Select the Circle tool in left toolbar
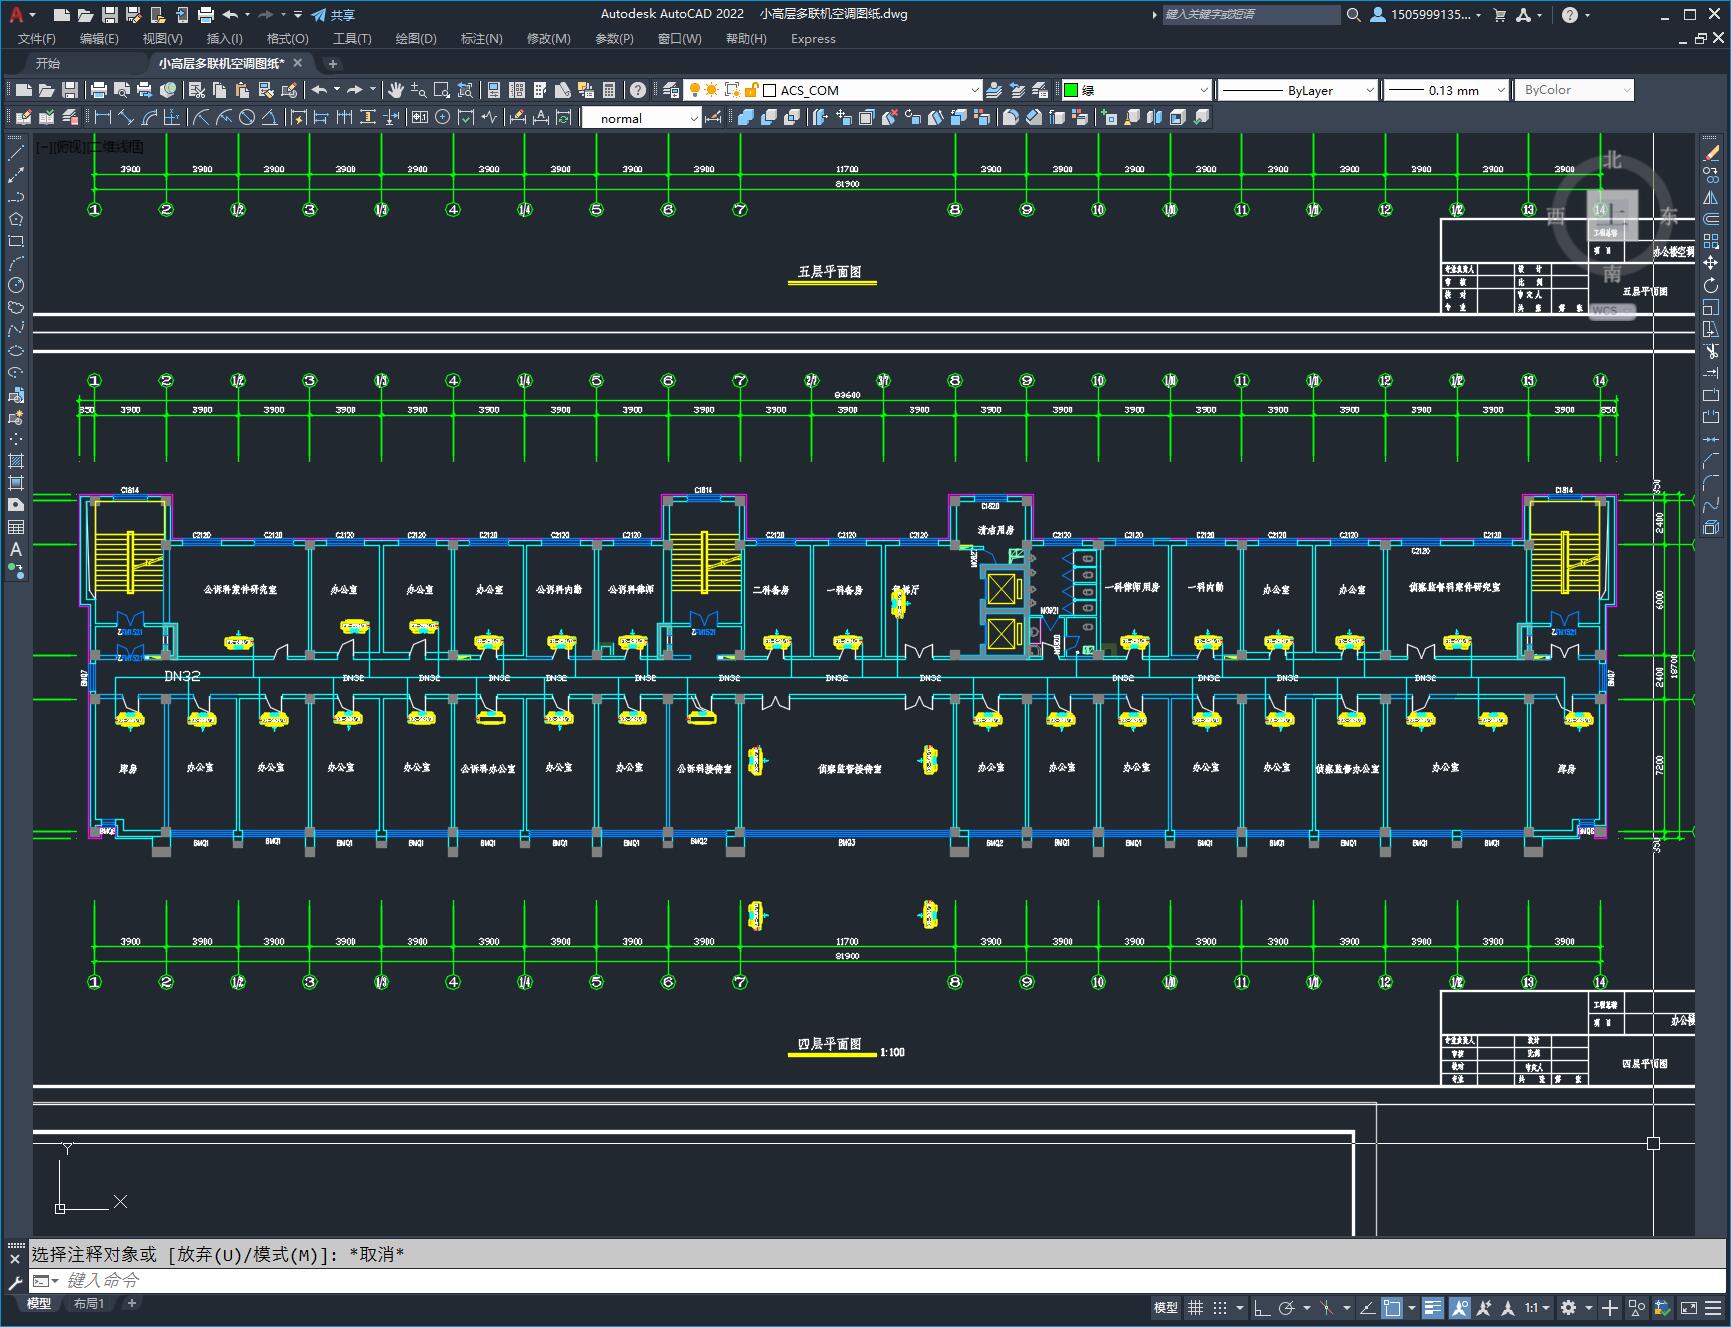The width and height of the screenshot is (1731, 1327). click(16, 285)
